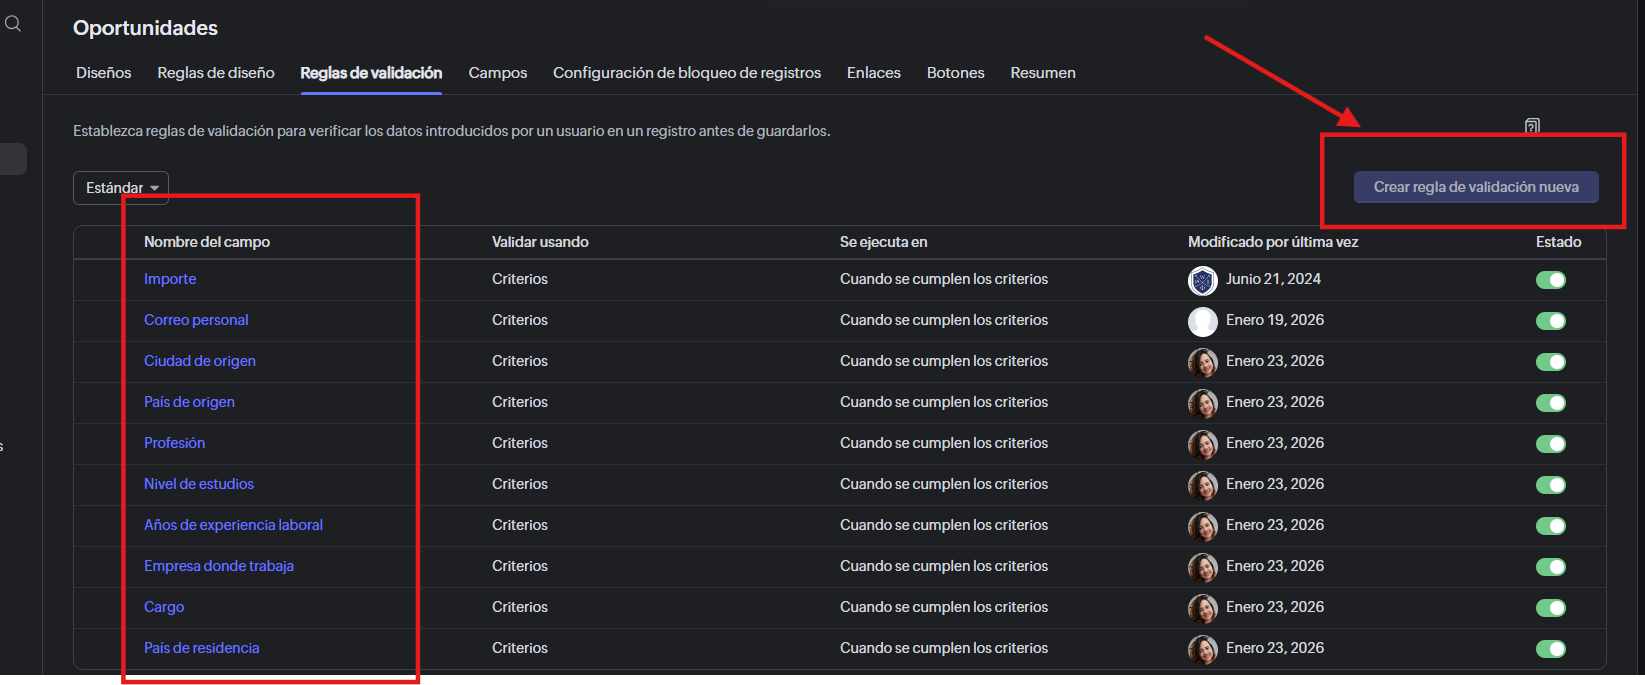
Task: Click user avatar in Ciudad de origen row
Action: [x=1202, y=362]
